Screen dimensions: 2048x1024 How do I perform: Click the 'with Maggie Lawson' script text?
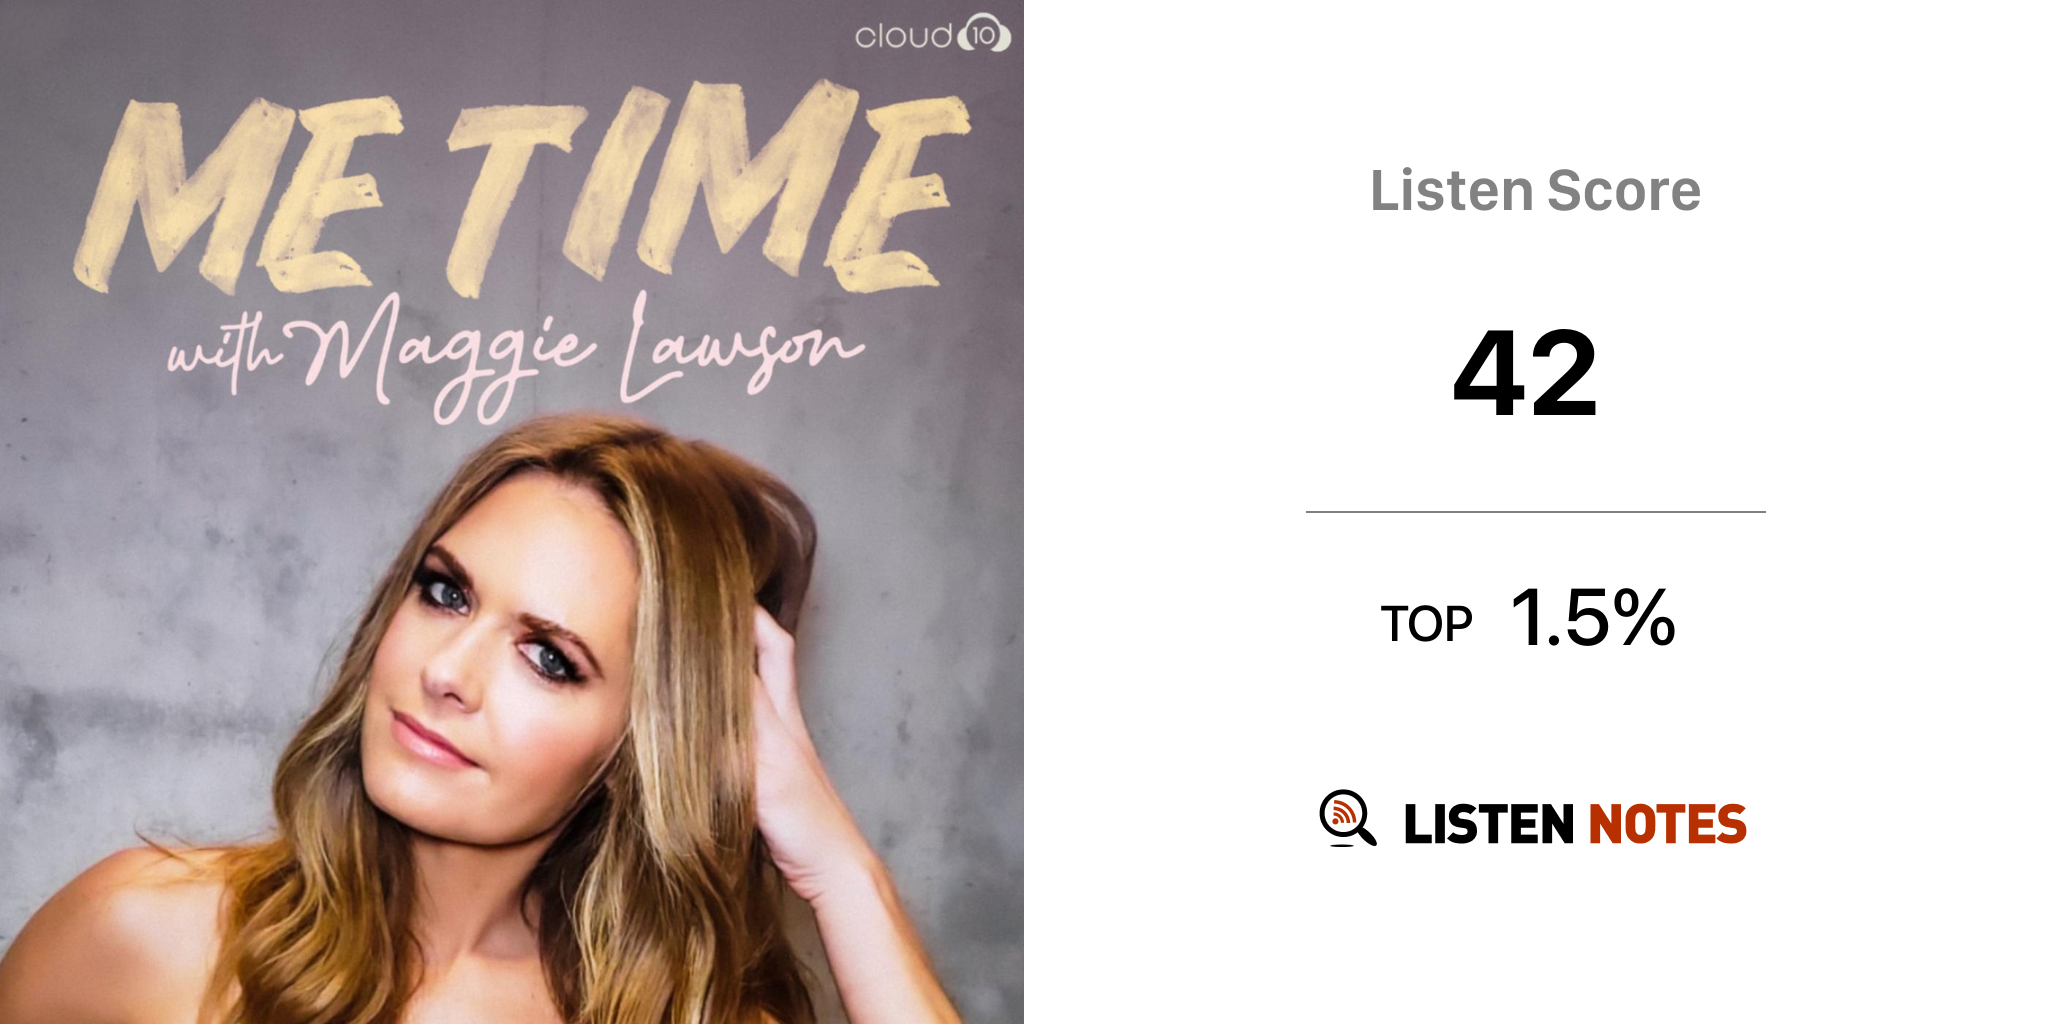point(515,355)
